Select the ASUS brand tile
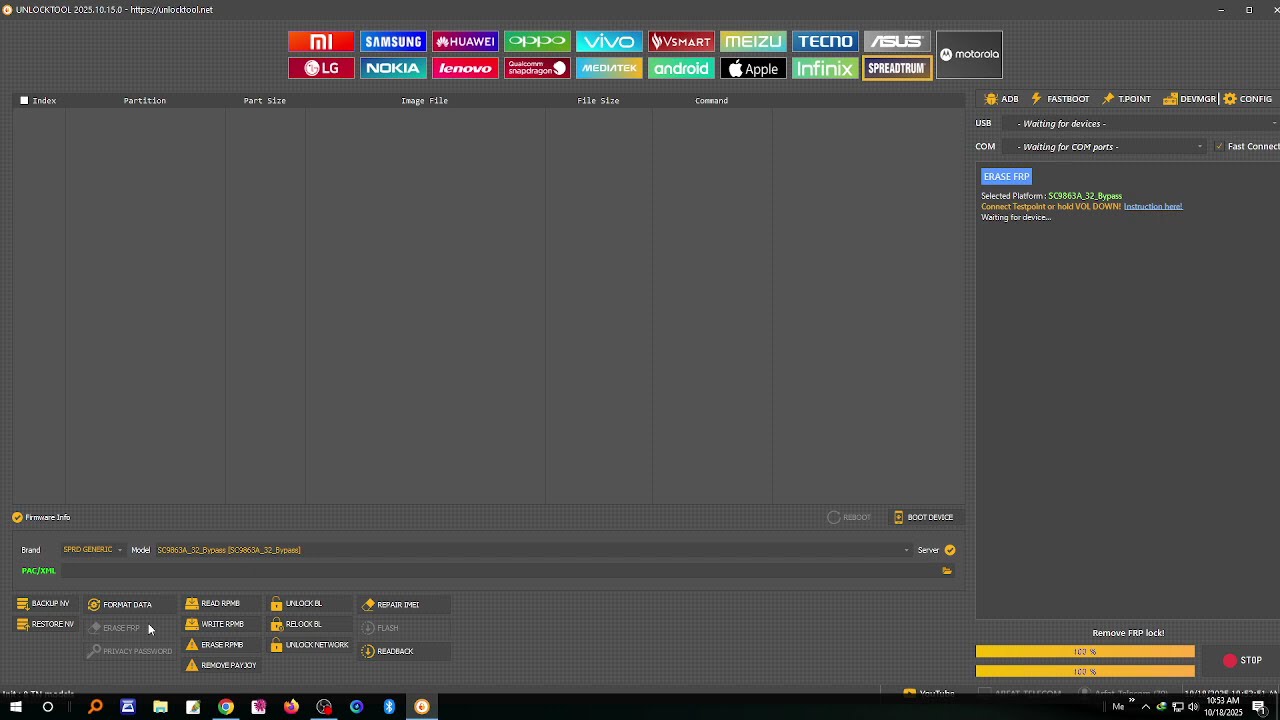 [x=897, y=41]
